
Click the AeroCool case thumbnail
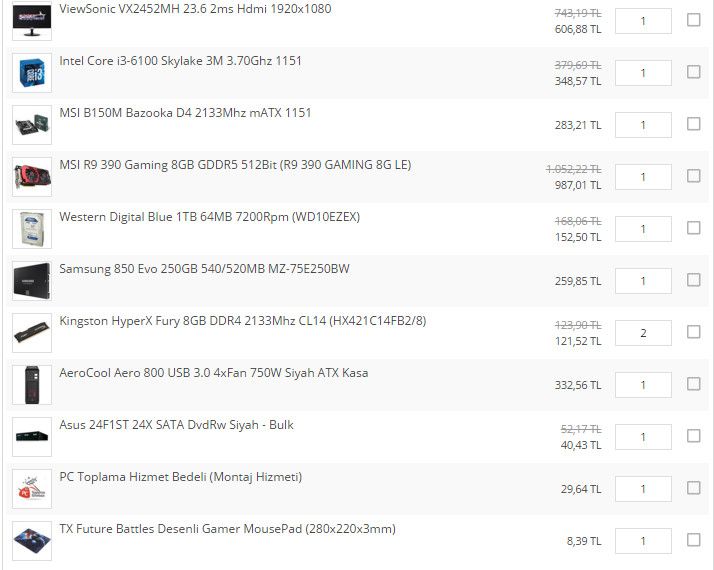click(32, 385)
